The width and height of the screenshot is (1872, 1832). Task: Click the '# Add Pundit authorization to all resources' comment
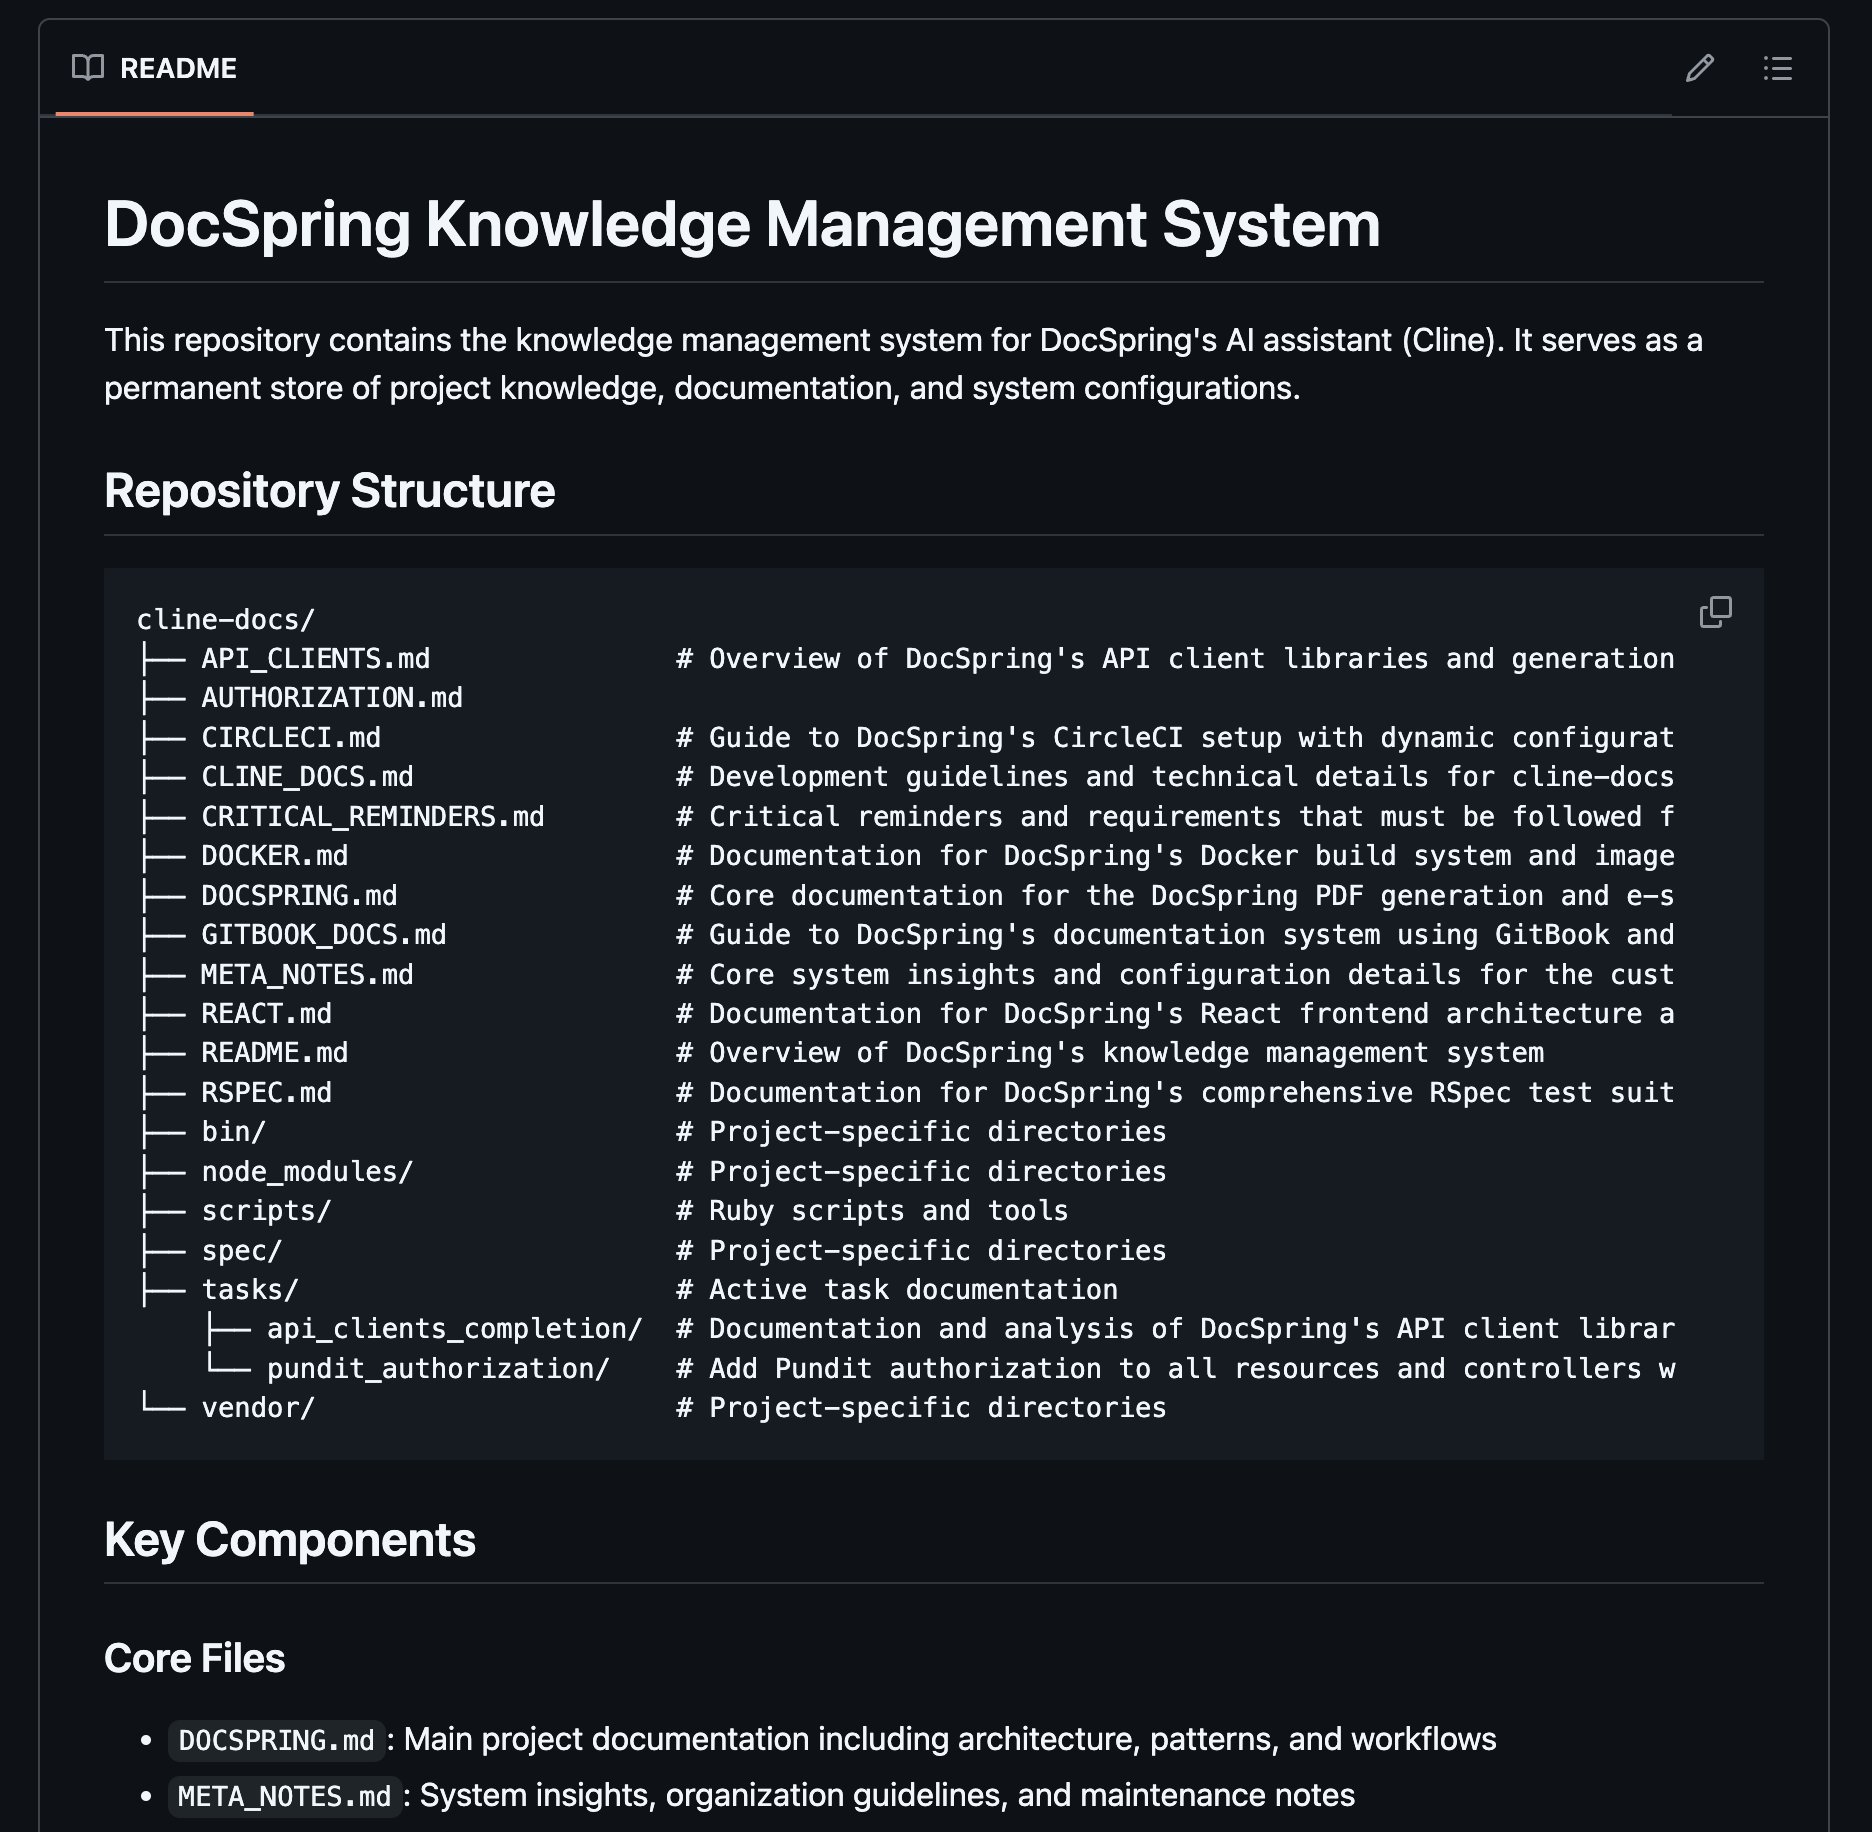[x=1175, y=1369]
